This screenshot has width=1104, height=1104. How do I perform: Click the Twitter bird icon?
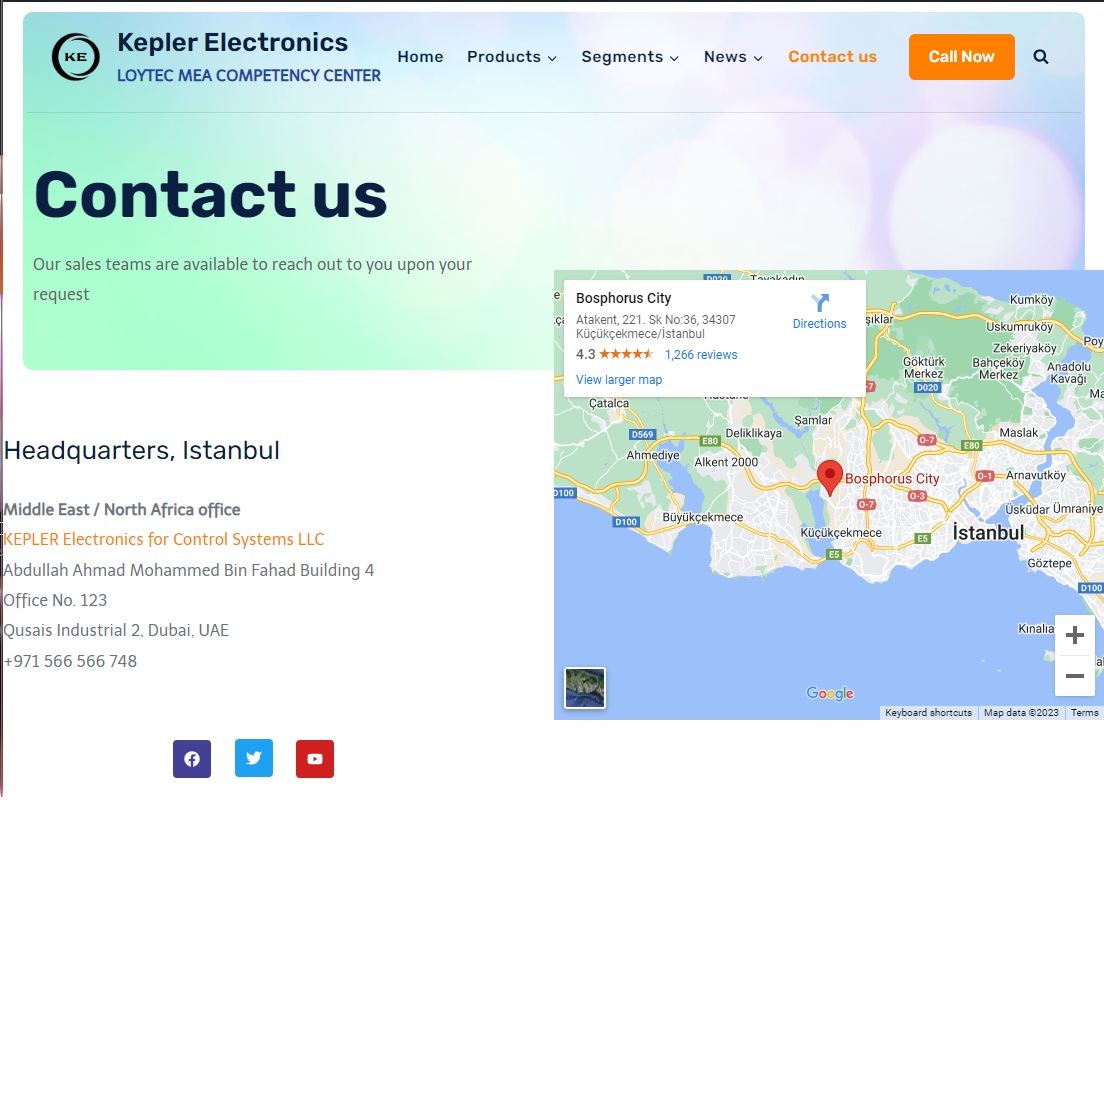[253, 759]
